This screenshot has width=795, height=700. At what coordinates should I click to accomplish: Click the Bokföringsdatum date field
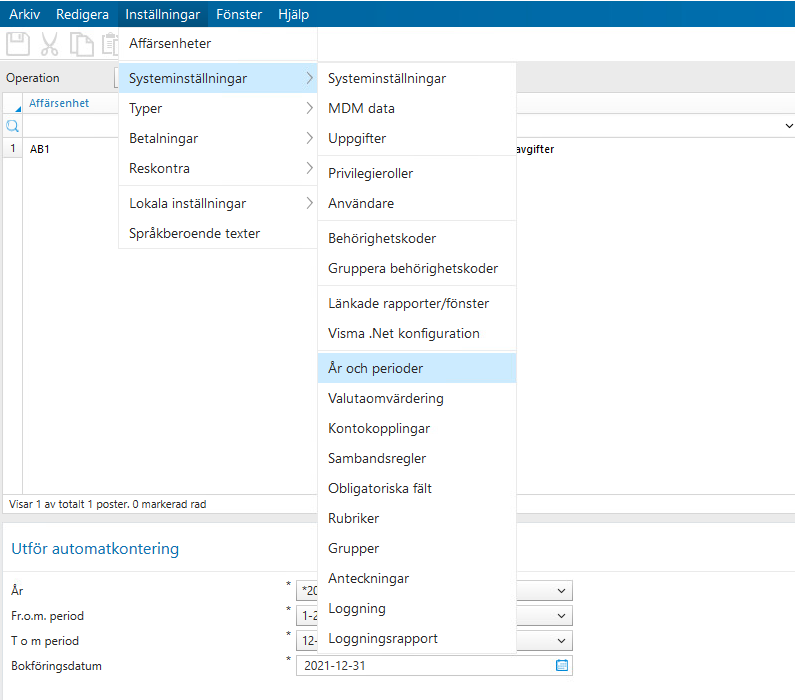(434, 665)
